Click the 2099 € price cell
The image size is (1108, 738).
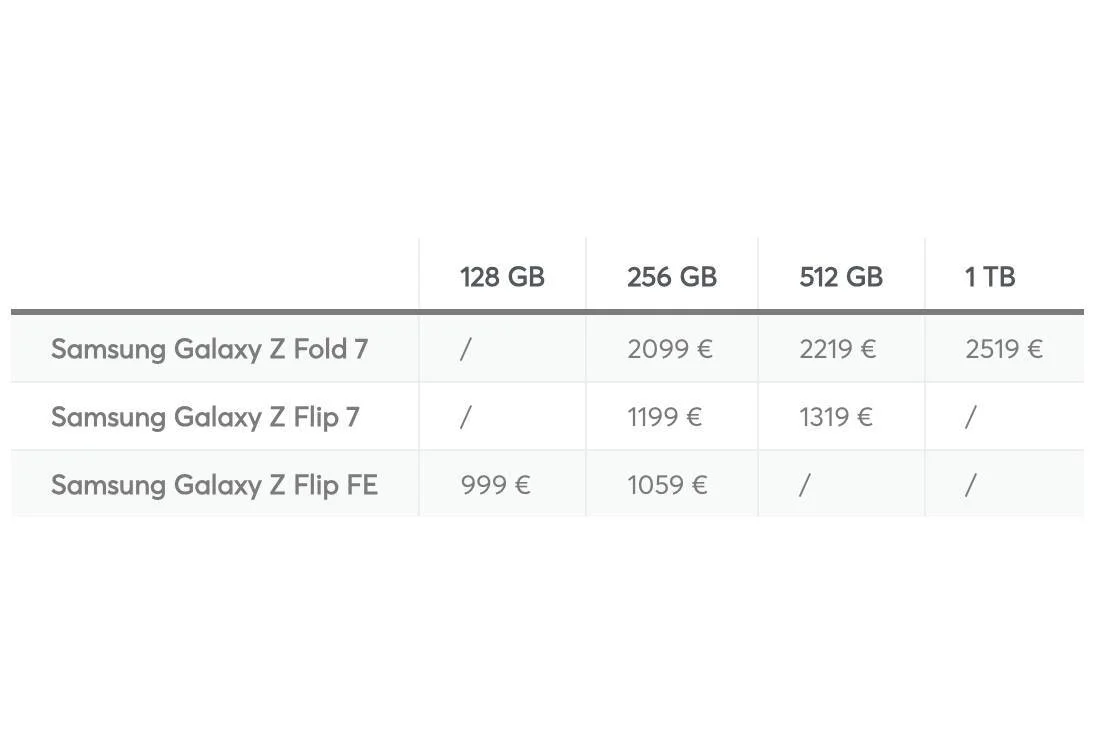pos(670,349)
